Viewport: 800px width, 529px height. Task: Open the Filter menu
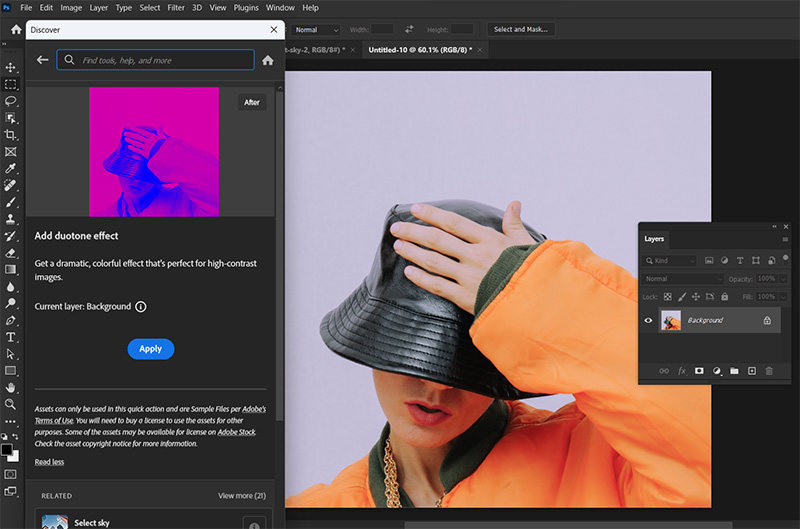176,8
